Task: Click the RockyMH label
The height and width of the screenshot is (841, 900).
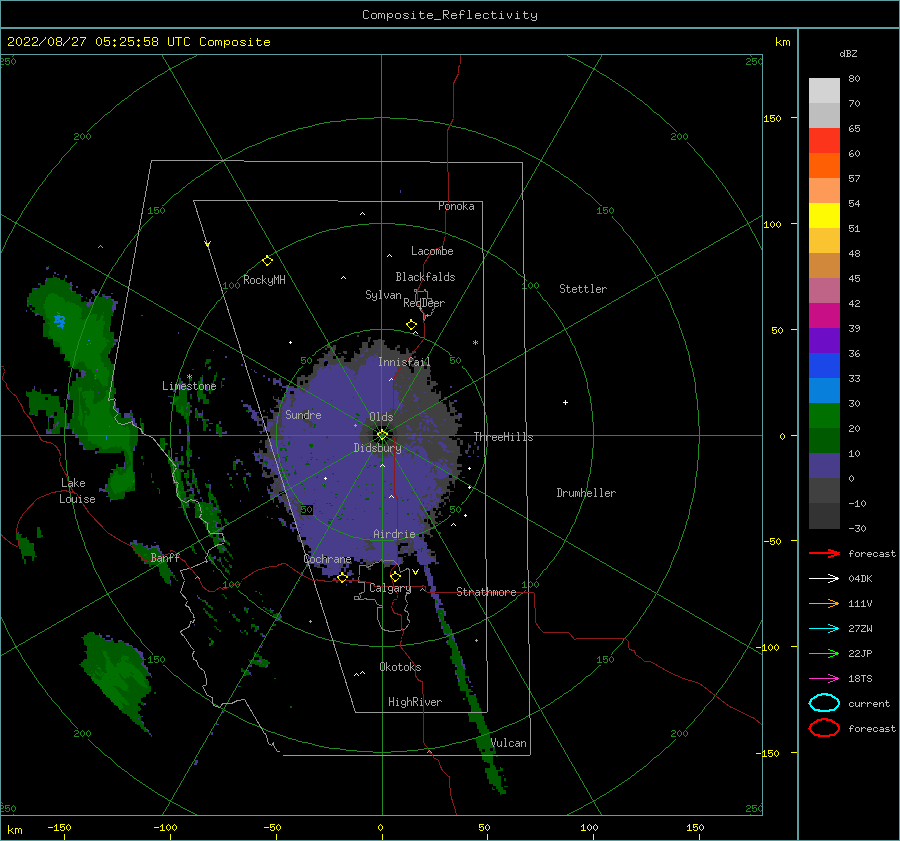Action: [x=264, y=280]
